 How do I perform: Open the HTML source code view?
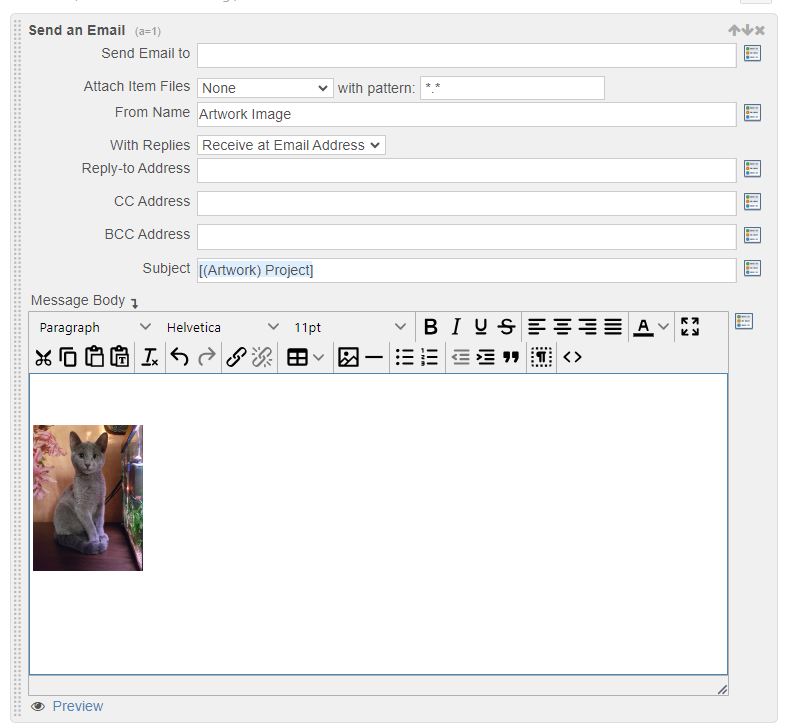(x=572, y=358)
